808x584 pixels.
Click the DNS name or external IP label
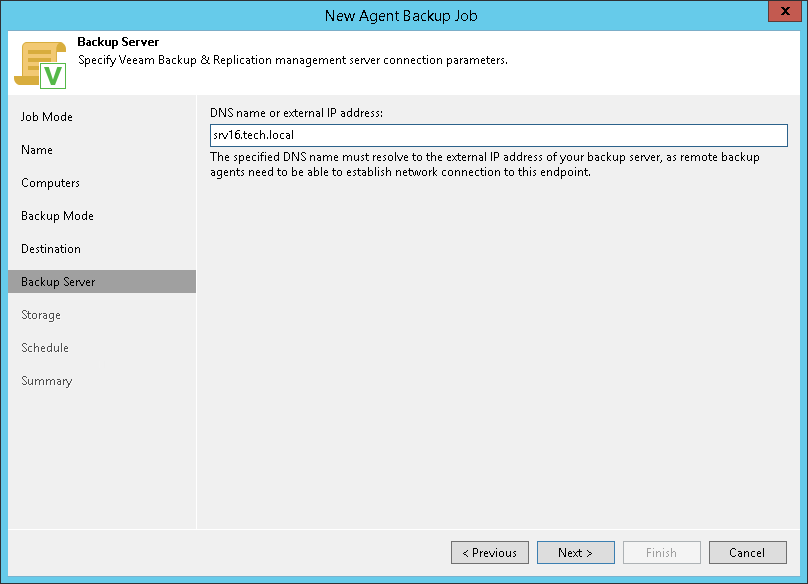click(x=297, y=112)
